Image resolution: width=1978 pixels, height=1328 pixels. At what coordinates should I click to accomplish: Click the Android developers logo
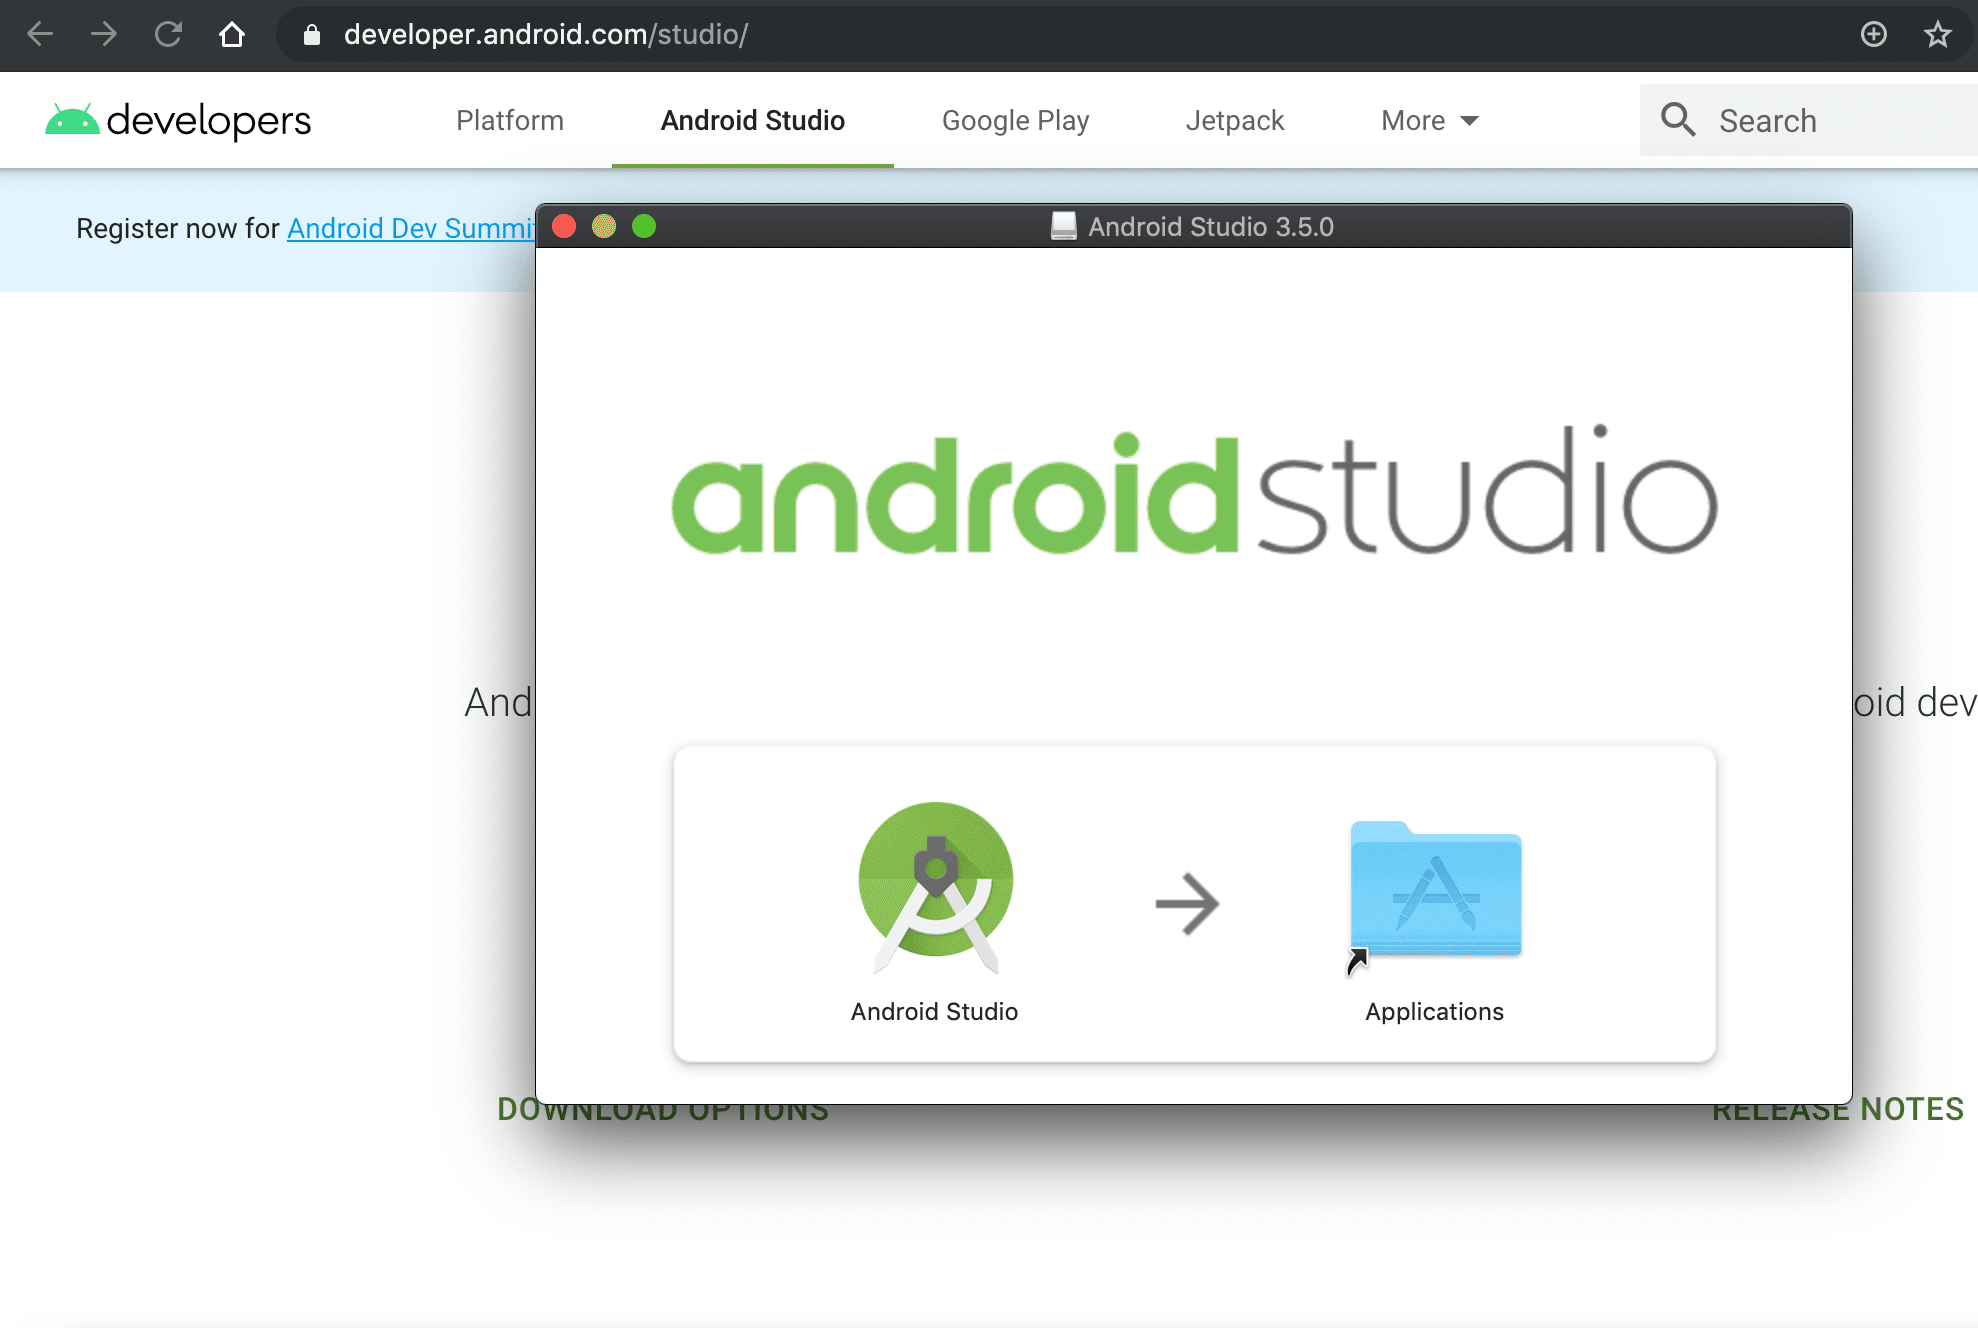[x=178, y=120]
